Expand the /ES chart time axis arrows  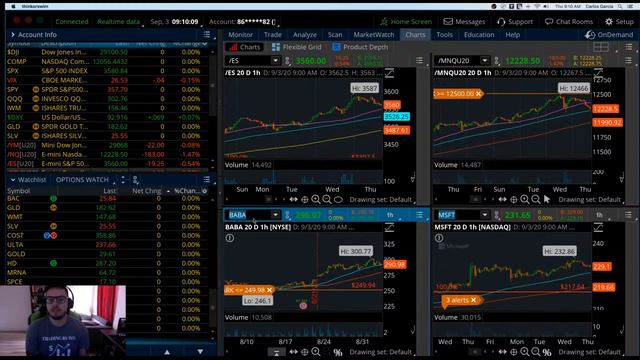coord(293,200)
